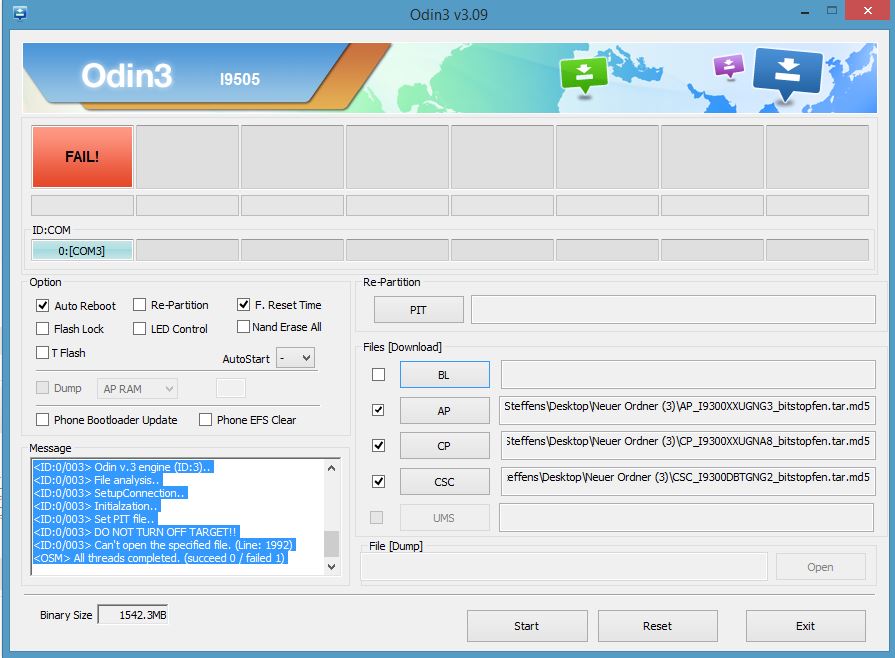The width and height of the screenshot is (895, 658).
Task: Click the 0:[COM3] port field
Action: pyautogui.click(x=83, y=251)
